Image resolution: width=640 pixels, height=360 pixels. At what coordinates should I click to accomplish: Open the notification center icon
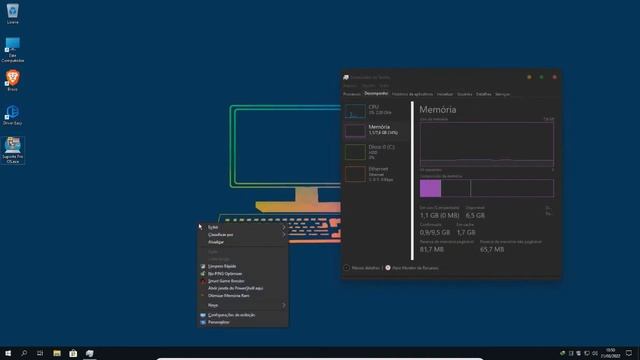(x=629, y=353)
